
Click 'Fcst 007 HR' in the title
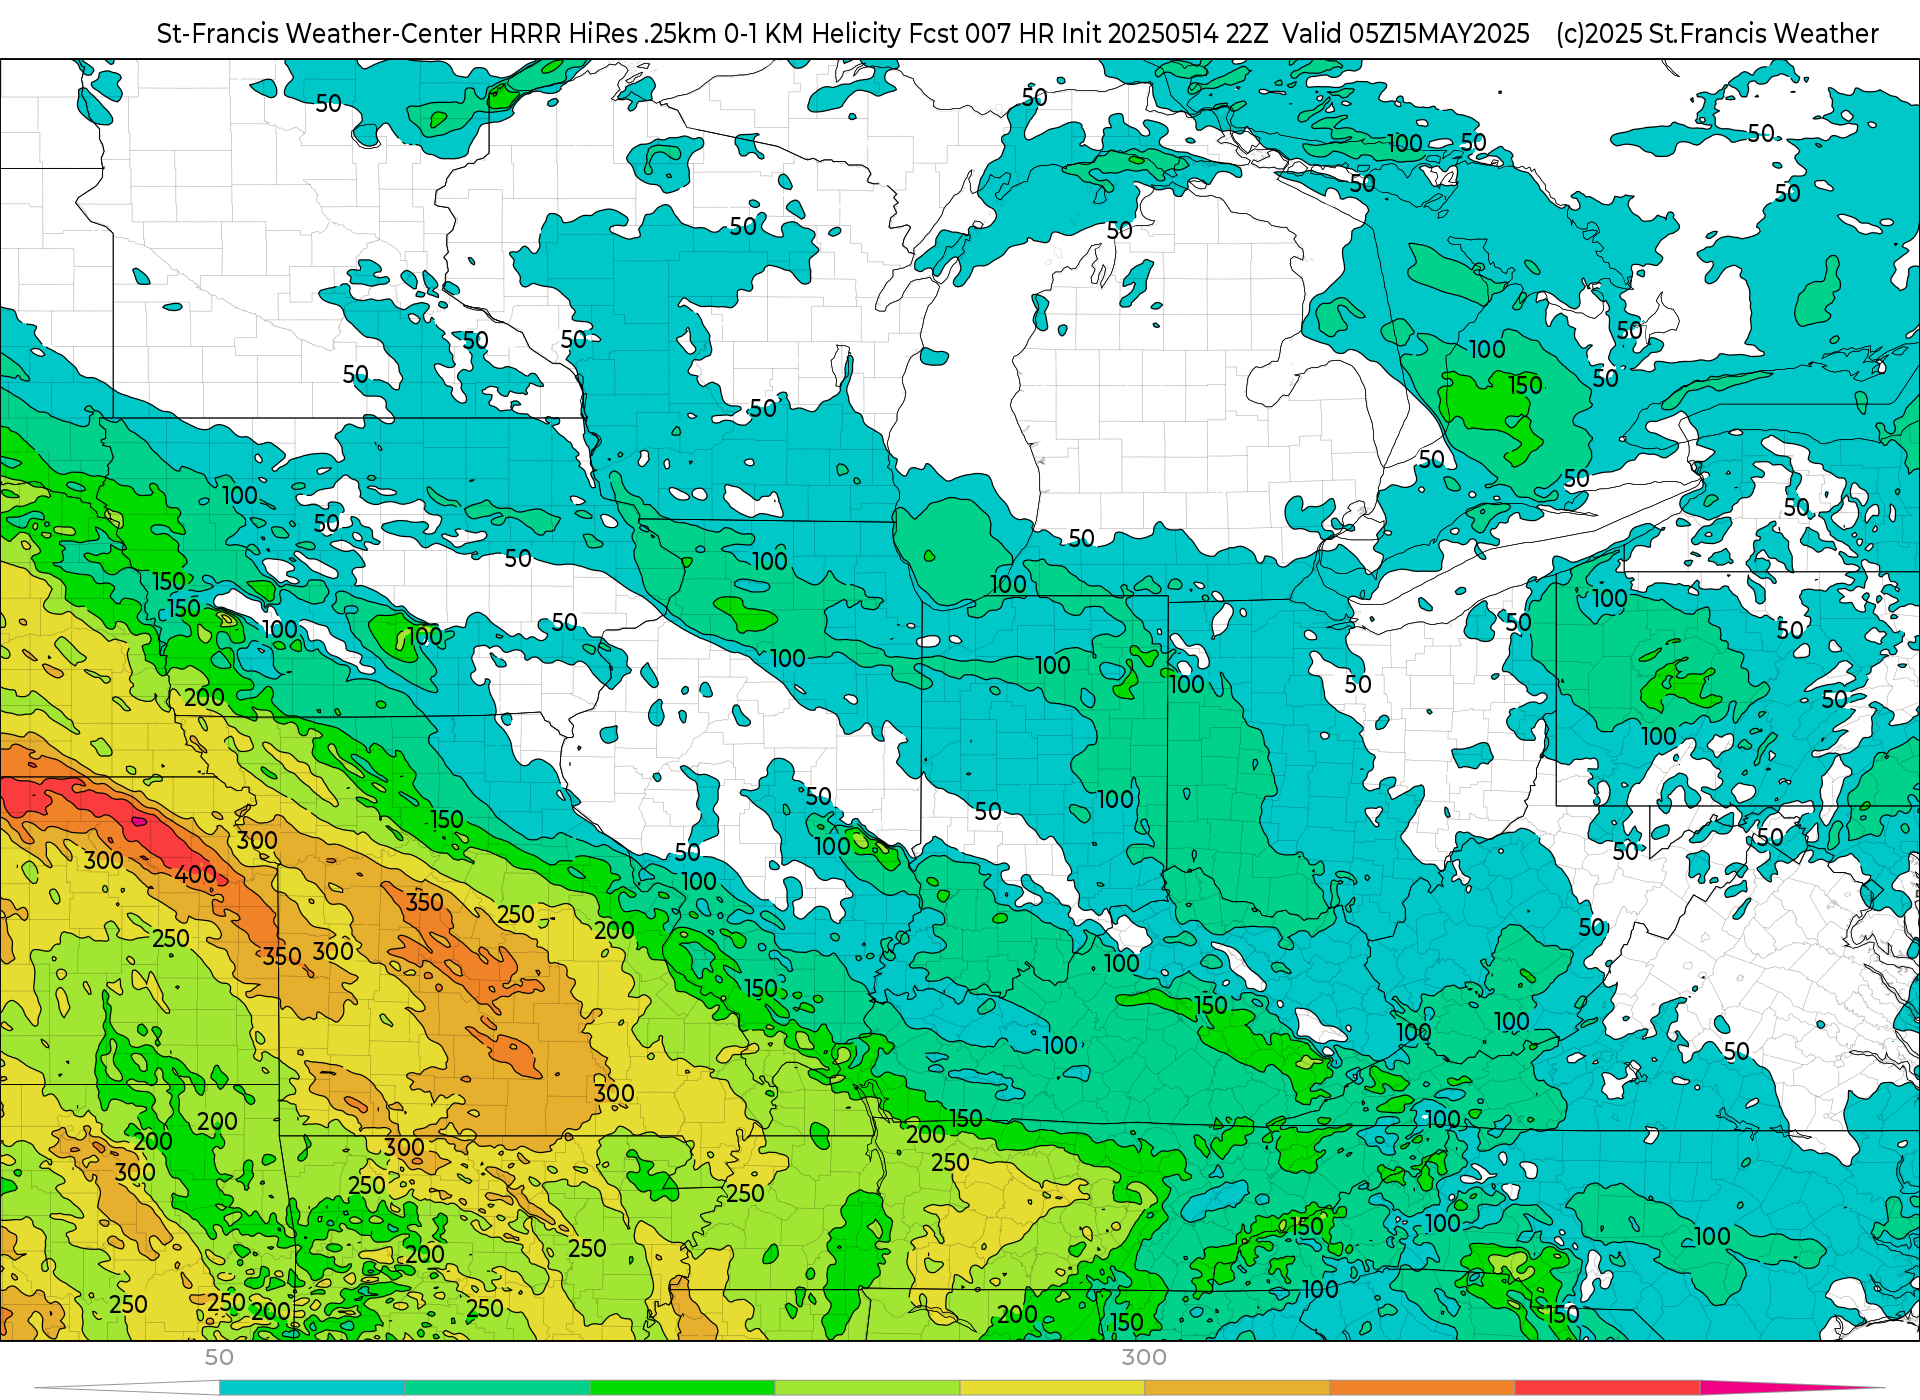[981, 34]
